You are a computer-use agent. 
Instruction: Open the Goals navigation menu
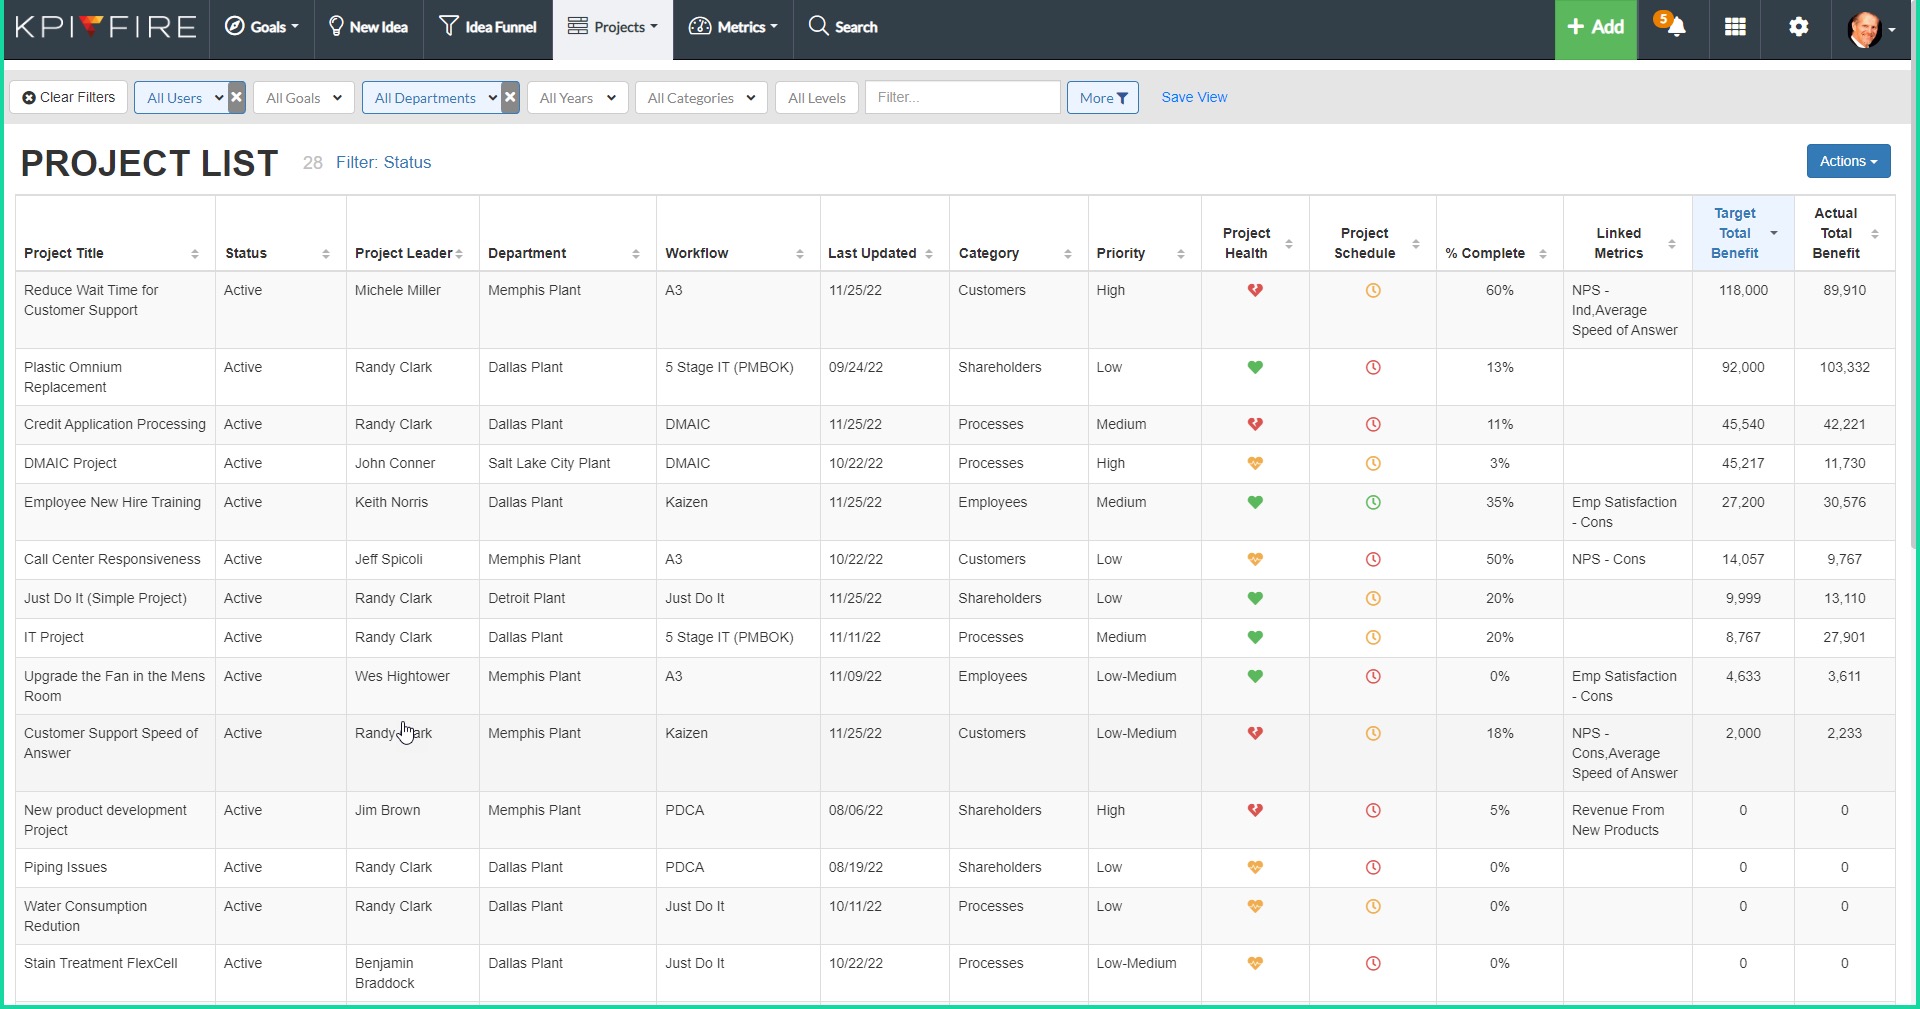(260, 27)
